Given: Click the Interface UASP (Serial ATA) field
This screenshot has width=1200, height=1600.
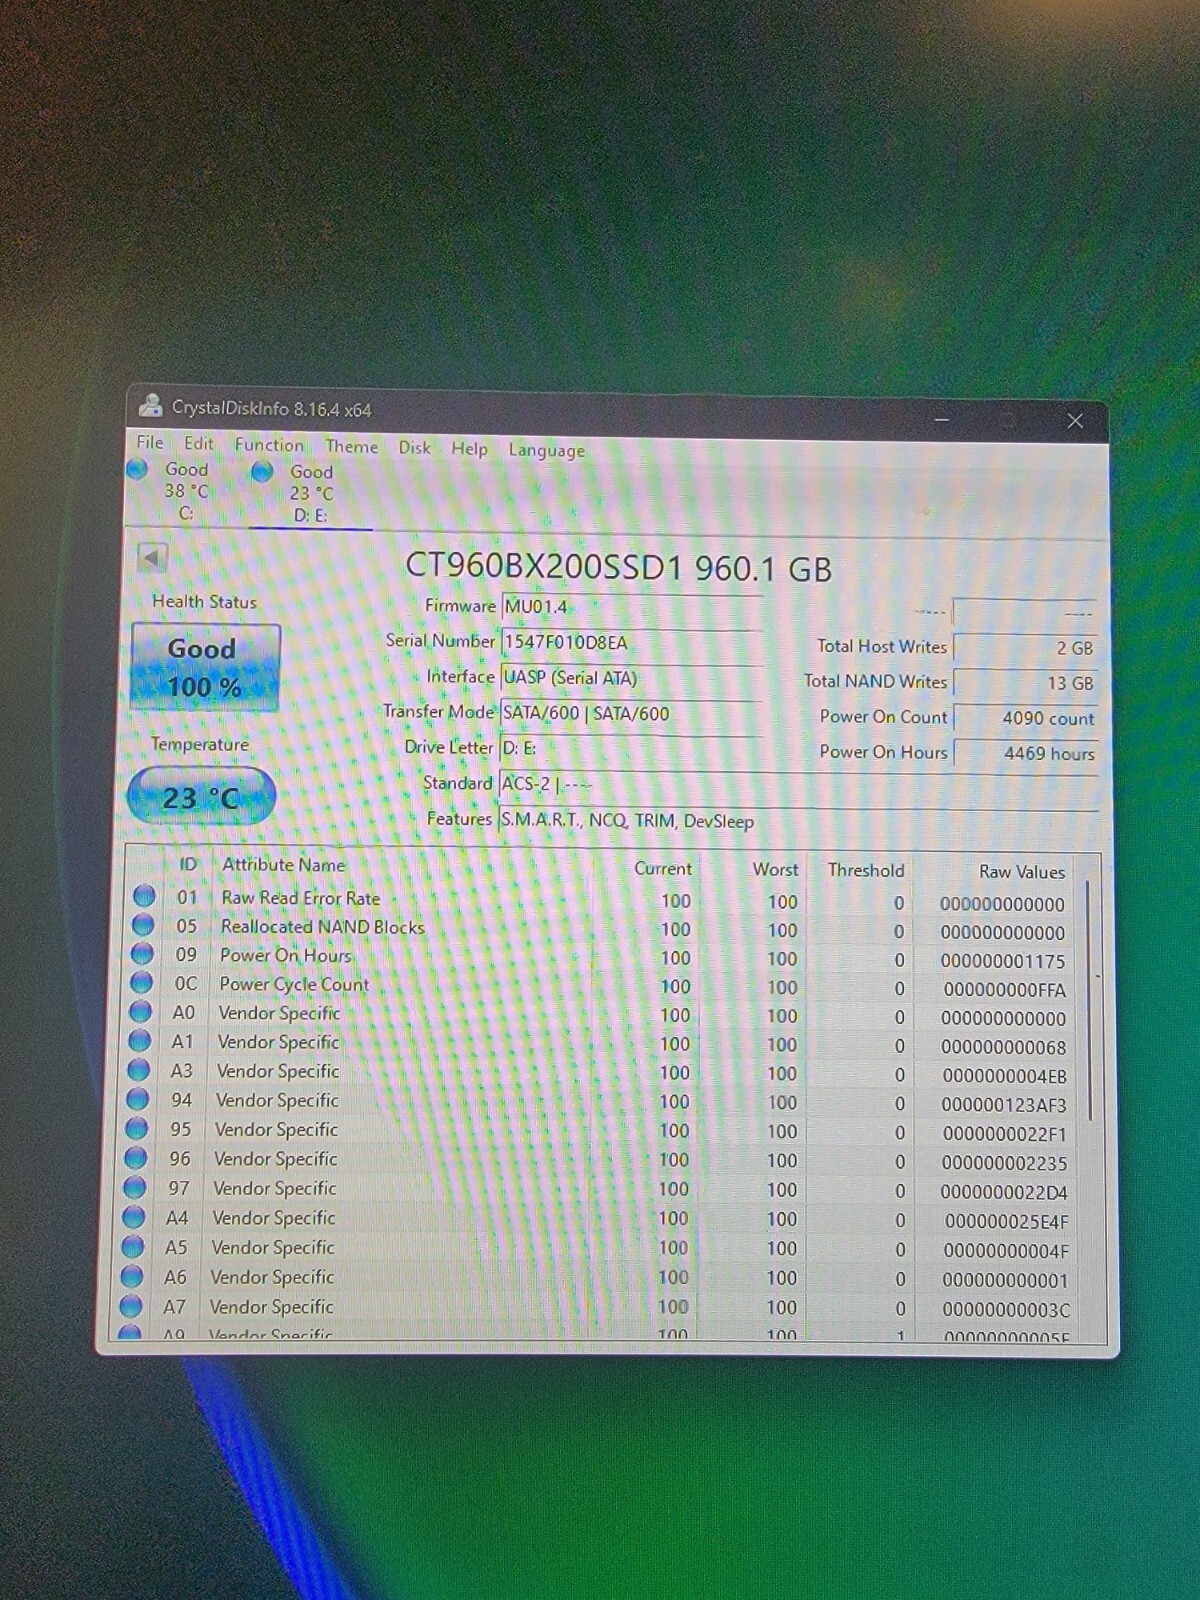Looking at the screenshot, I should [631, 678].
